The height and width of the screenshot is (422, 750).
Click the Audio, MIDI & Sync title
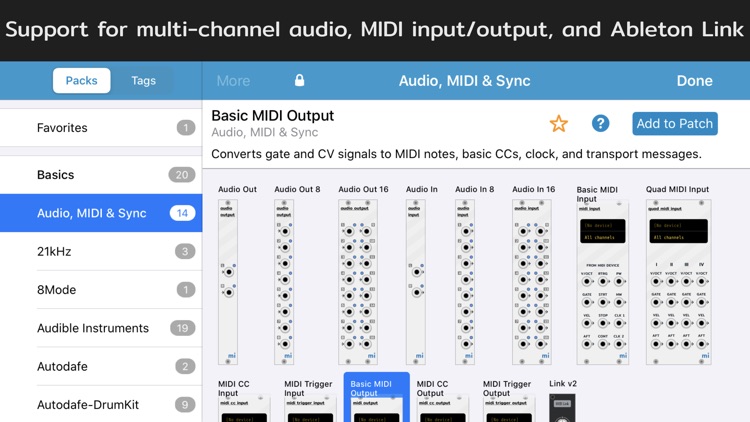coord(464,81)
